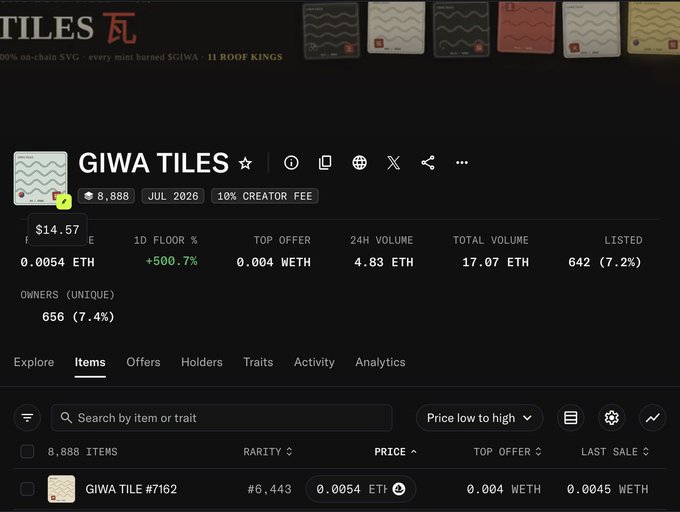Click the 0.0045 WETH last sale cell
Screen dimensions: 680x512
(608, 489)
